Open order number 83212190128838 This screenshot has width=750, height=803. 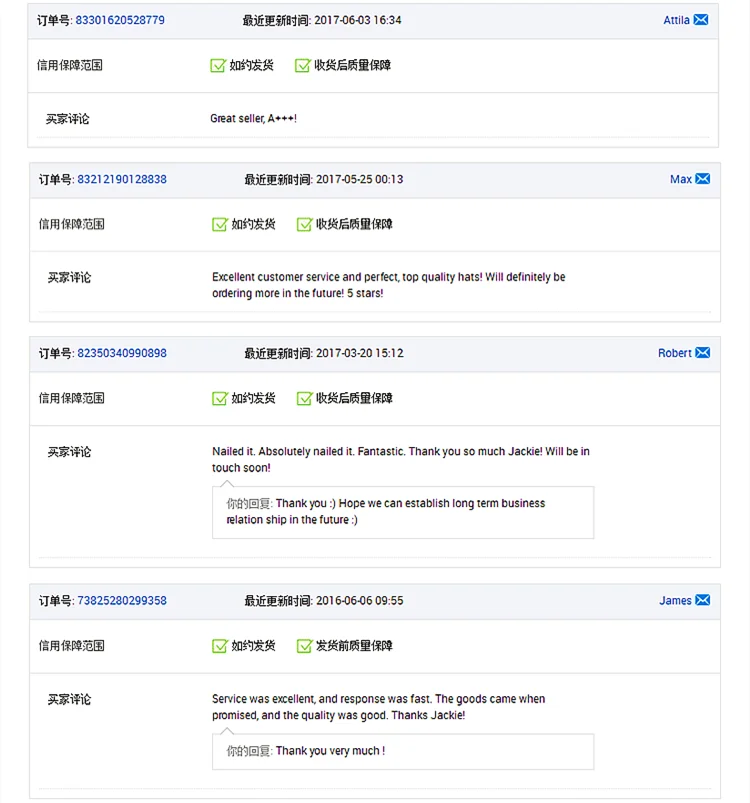tap(122, 179)
